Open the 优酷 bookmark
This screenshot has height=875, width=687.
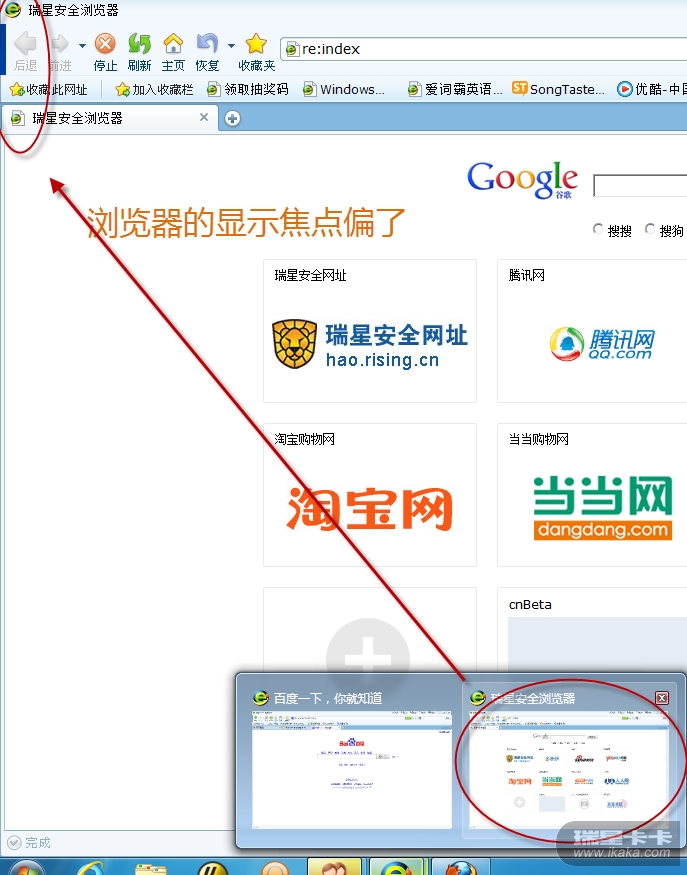[x=651, y=89]
